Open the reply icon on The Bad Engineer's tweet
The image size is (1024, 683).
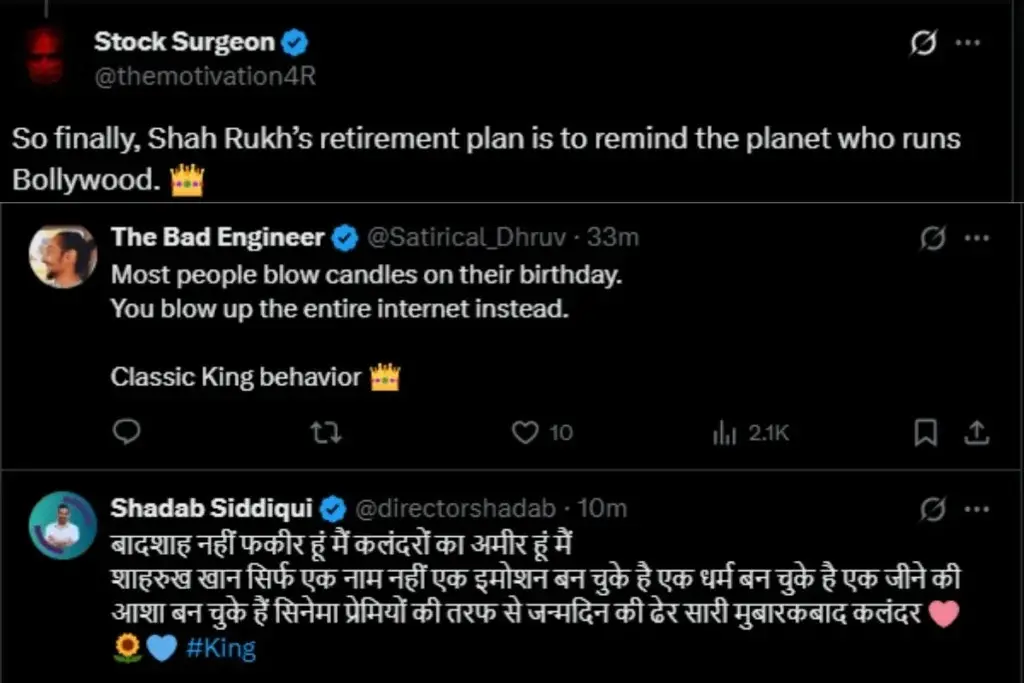coord(126,433)
